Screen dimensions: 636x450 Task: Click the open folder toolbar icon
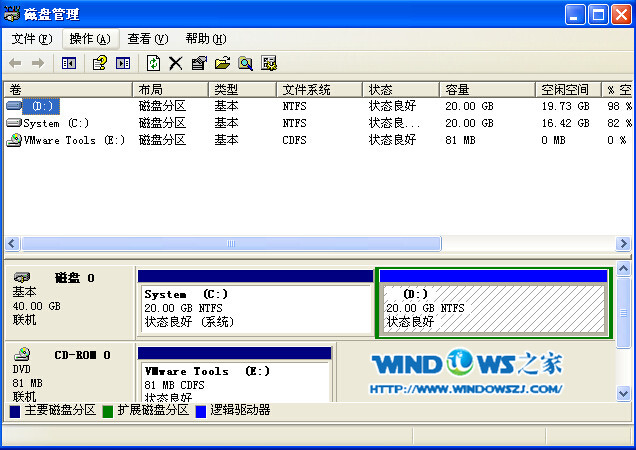(222, 63)
